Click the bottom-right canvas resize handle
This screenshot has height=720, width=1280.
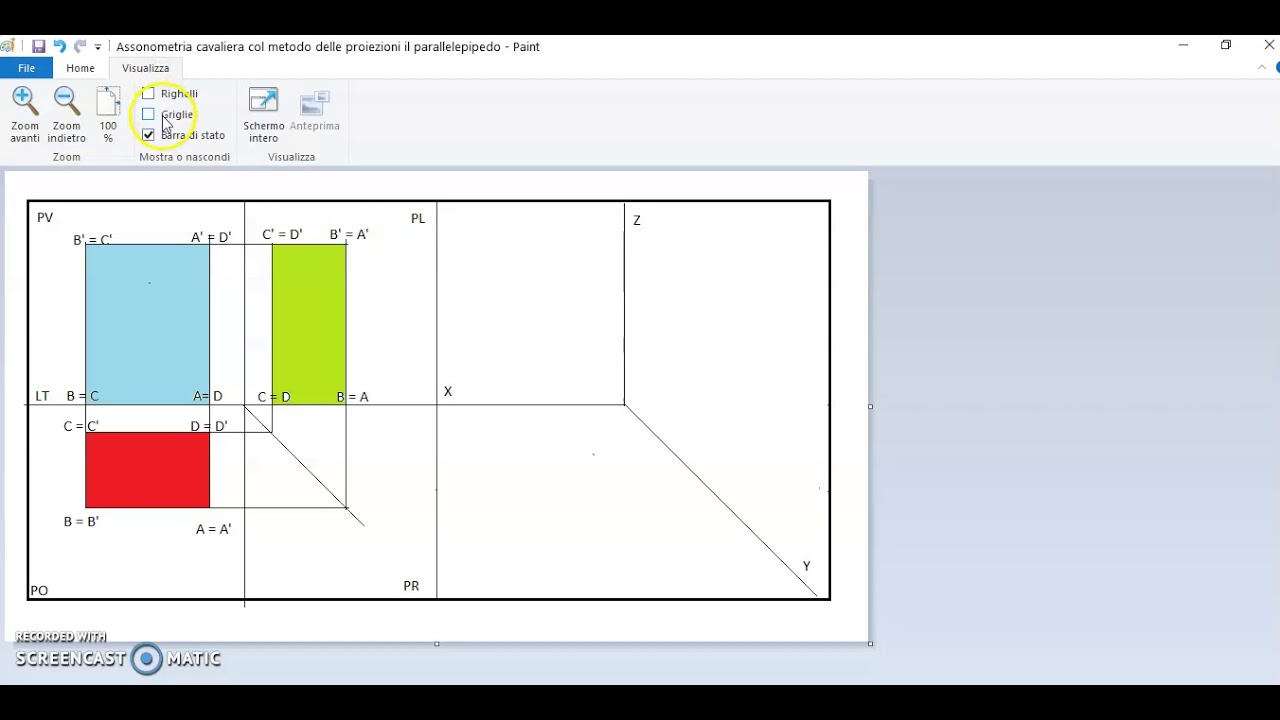point(870,643)
